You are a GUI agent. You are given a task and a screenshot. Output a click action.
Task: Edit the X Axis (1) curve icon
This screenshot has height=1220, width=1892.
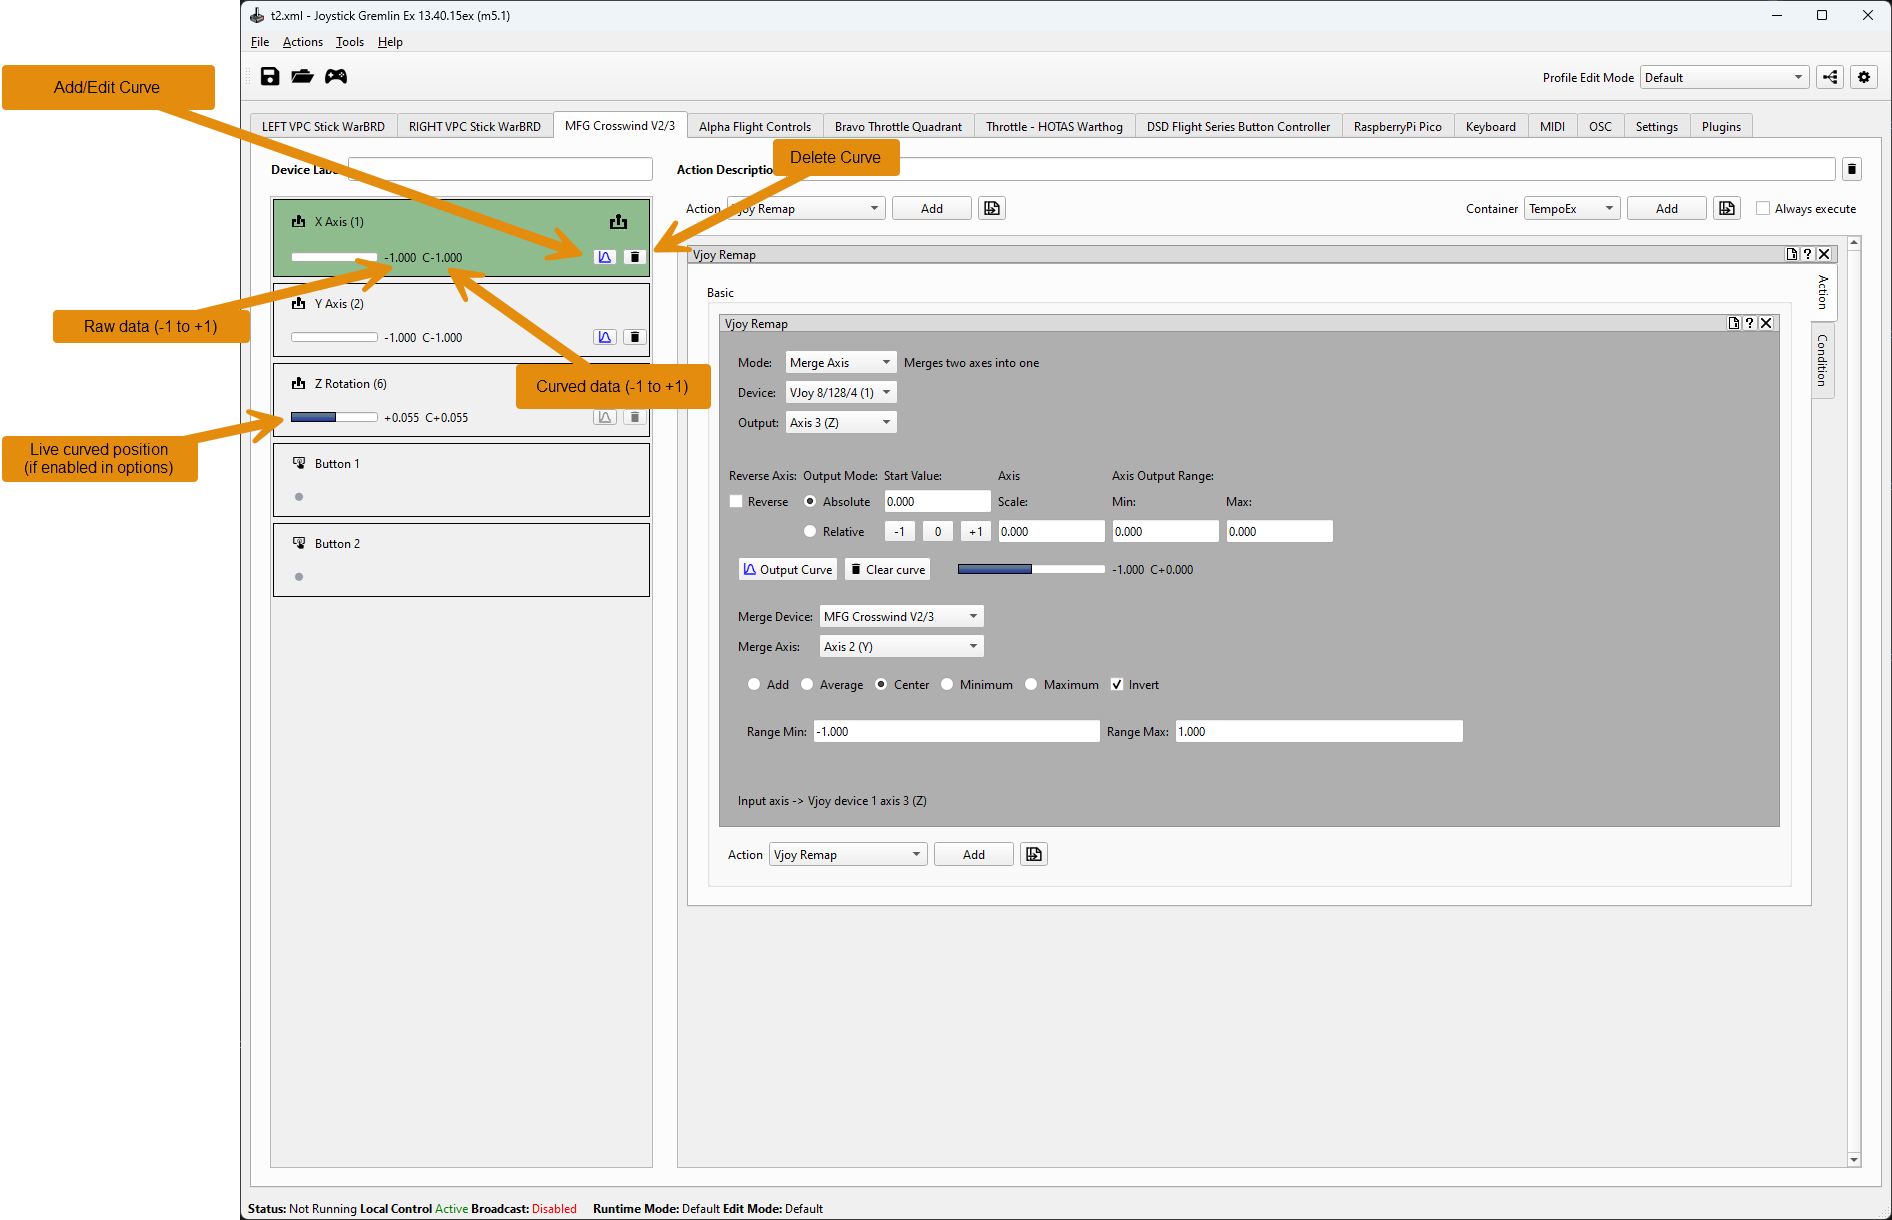pos(605,257)
